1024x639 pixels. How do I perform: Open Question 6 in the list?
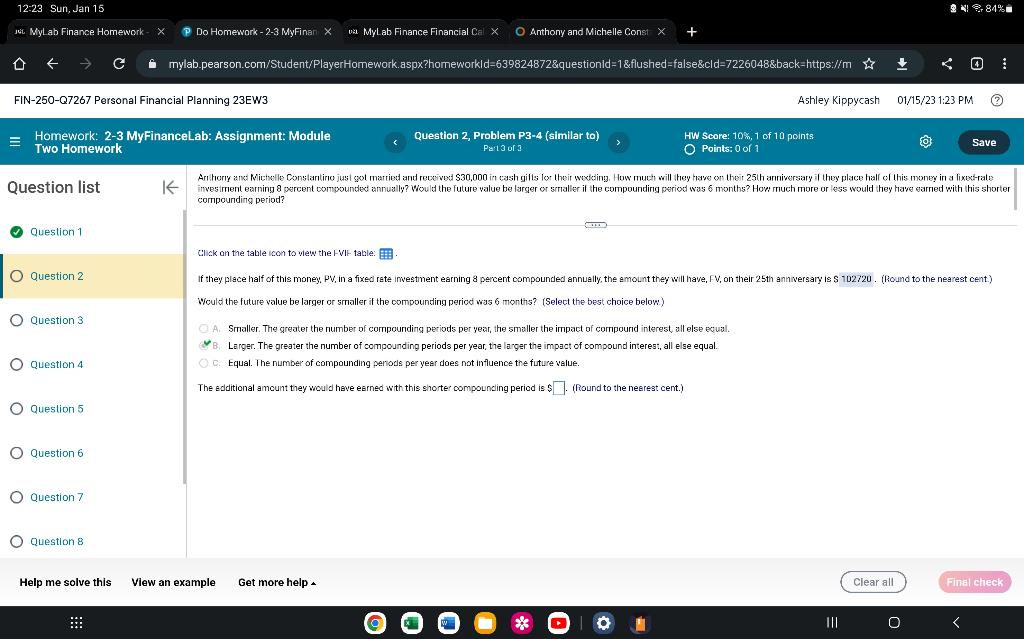pos(57,453)
